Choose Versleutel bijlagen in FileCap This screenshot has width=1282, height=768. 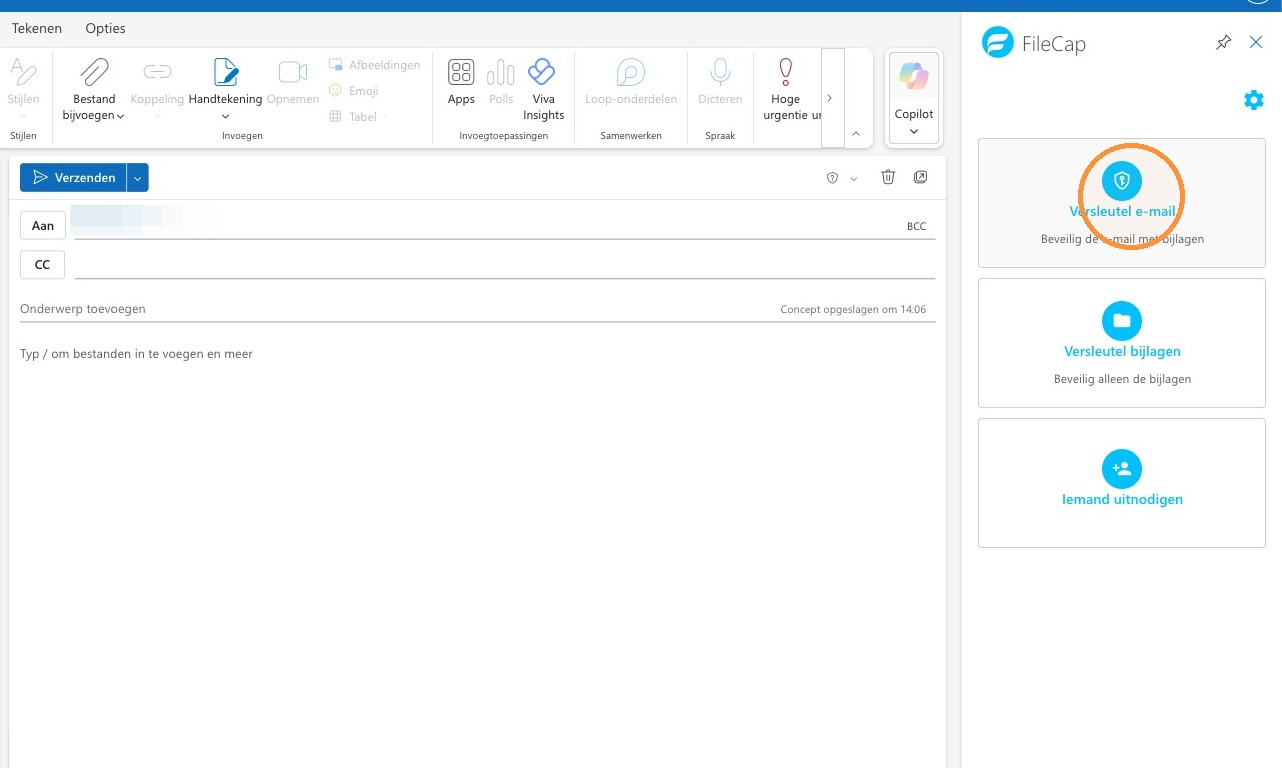[1122, 343]
